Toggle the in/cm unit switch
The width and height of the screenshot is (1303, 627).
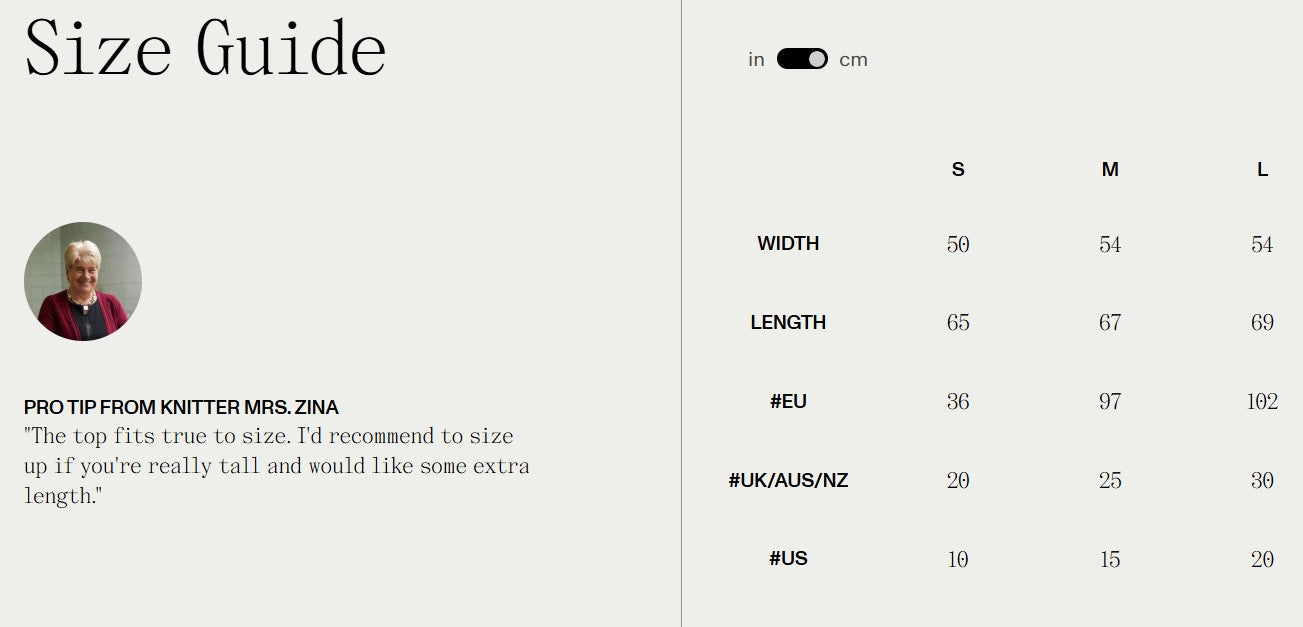(x=802, y=59)
